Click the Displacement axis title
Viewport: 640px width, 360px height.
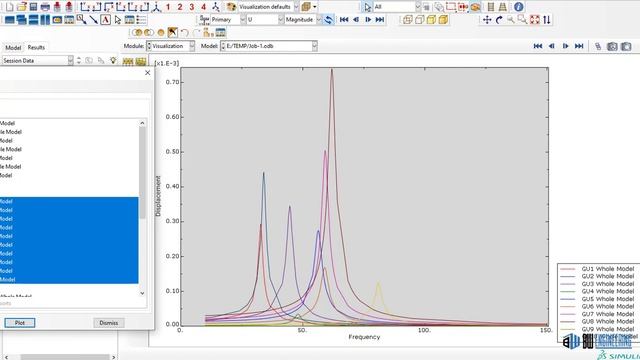coord(158,196)
